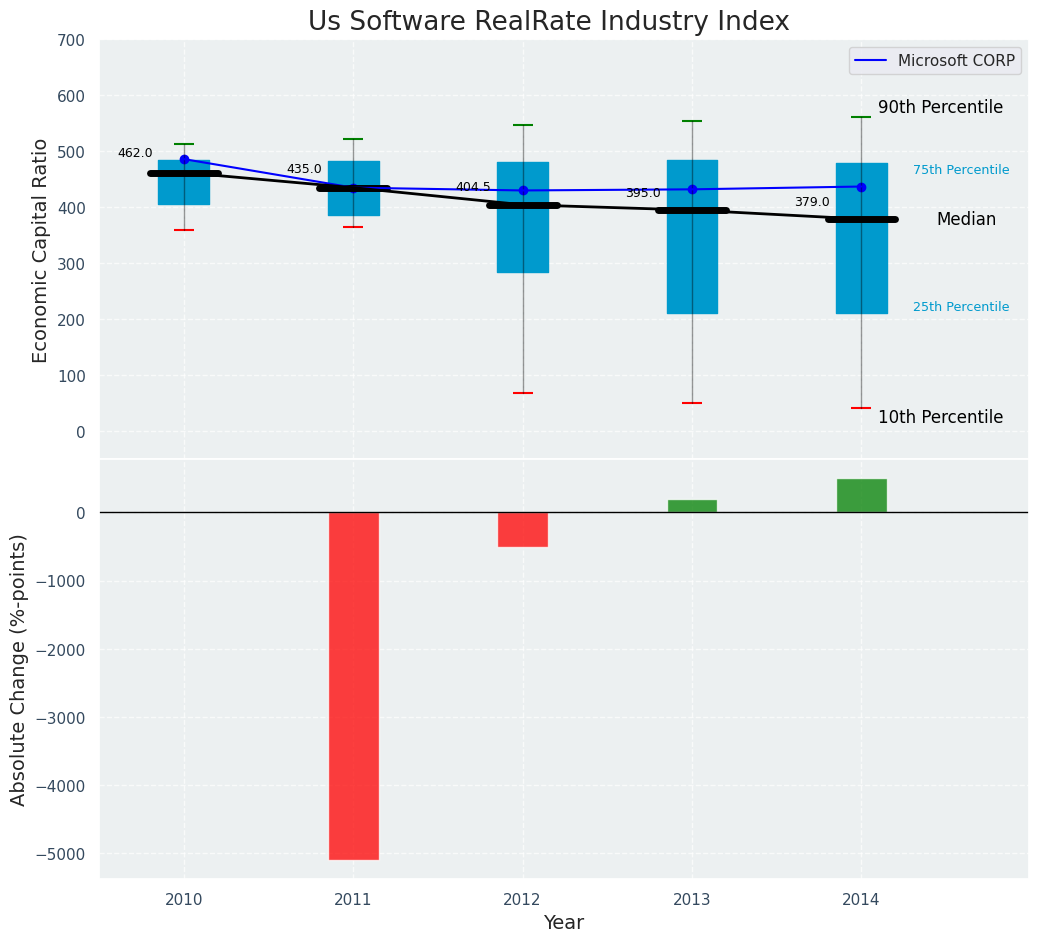This screenshot has width=1039, height=942.
Task: Click the 404.5 median value label
Action: point(473,187)
